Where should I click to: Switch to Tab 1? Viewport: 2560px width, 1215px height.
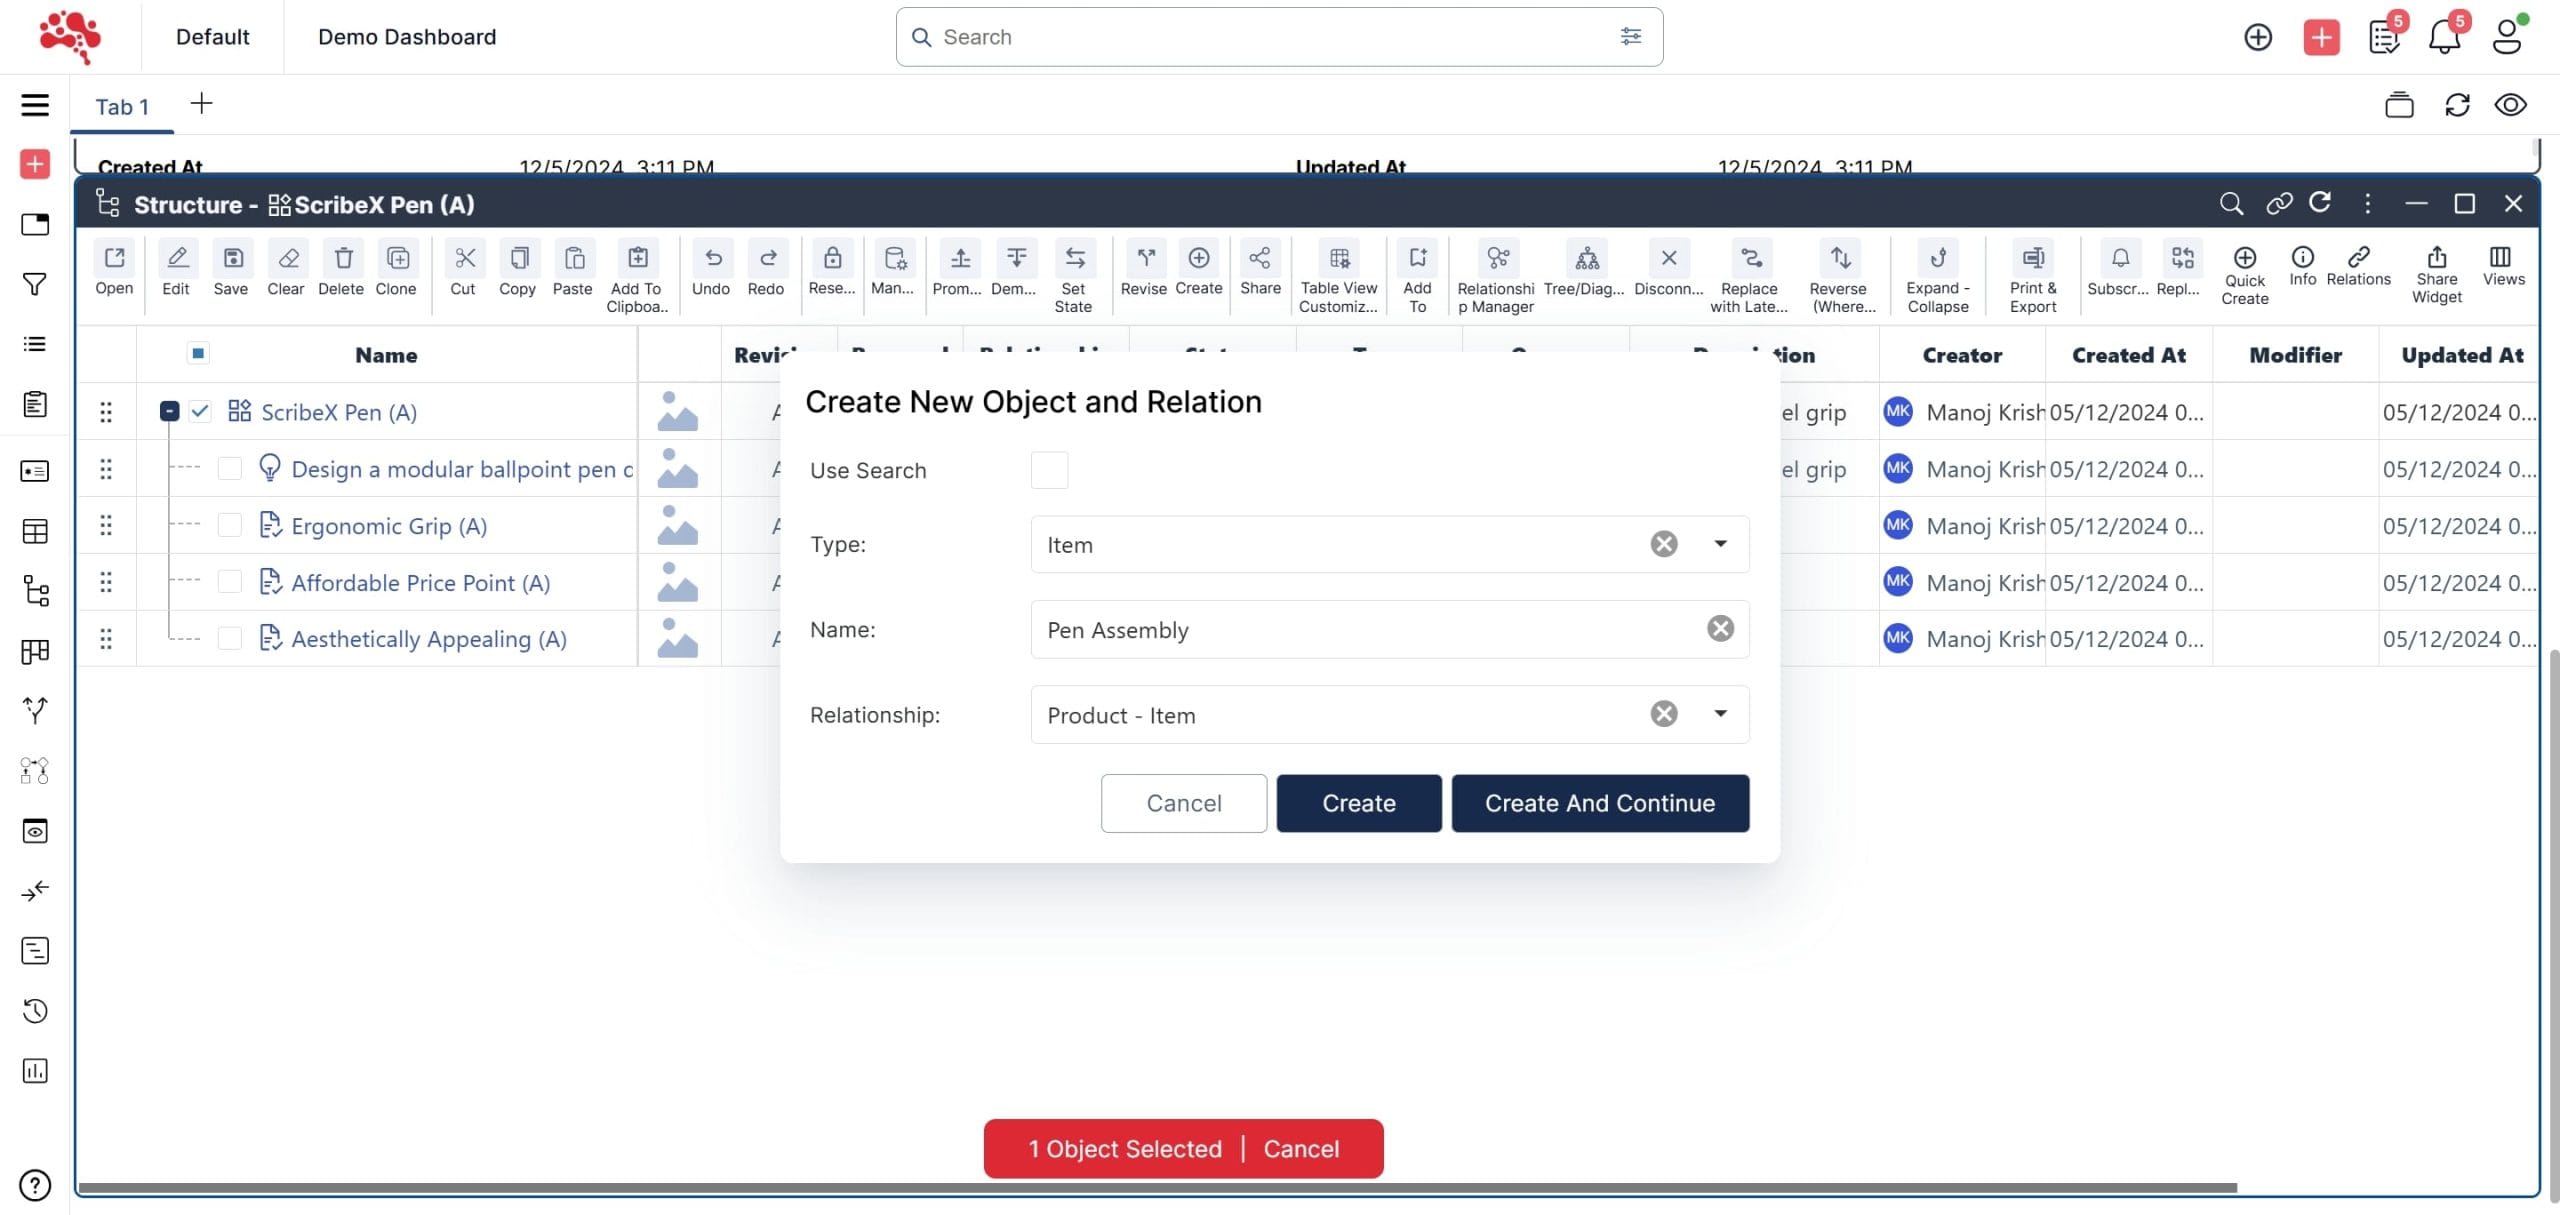click(122, 107)
